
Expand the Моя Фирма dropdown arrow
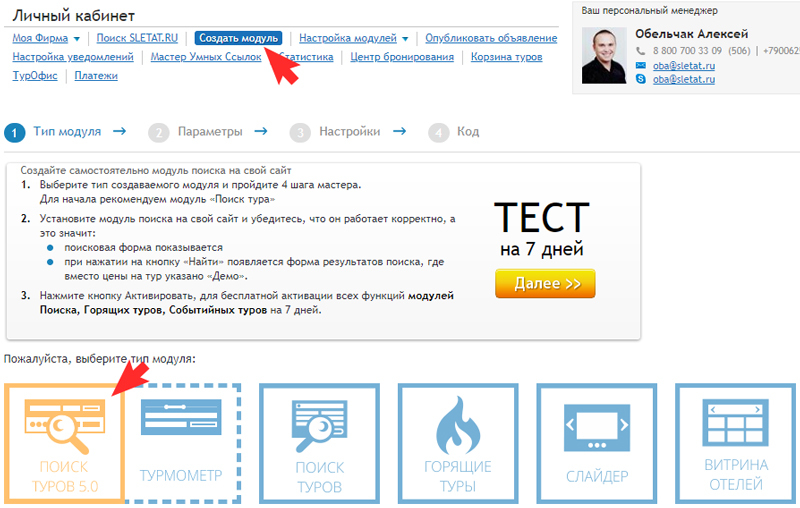(x=77, y=39)
